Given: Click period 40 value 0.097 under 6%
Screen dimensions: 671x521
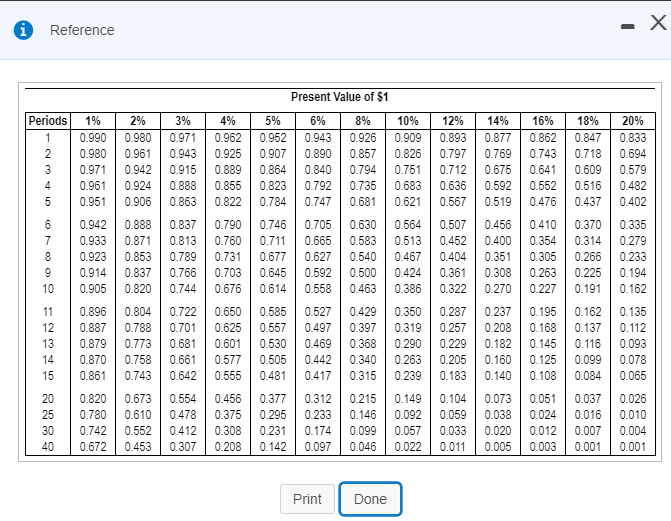Looking at the screenshot, I should click(318, 447).
